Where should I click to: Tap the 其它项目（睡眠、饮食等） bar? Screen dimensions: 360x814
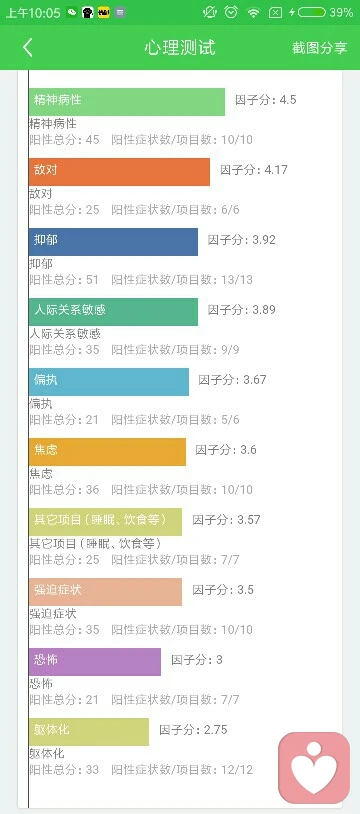tap(105, 522)
